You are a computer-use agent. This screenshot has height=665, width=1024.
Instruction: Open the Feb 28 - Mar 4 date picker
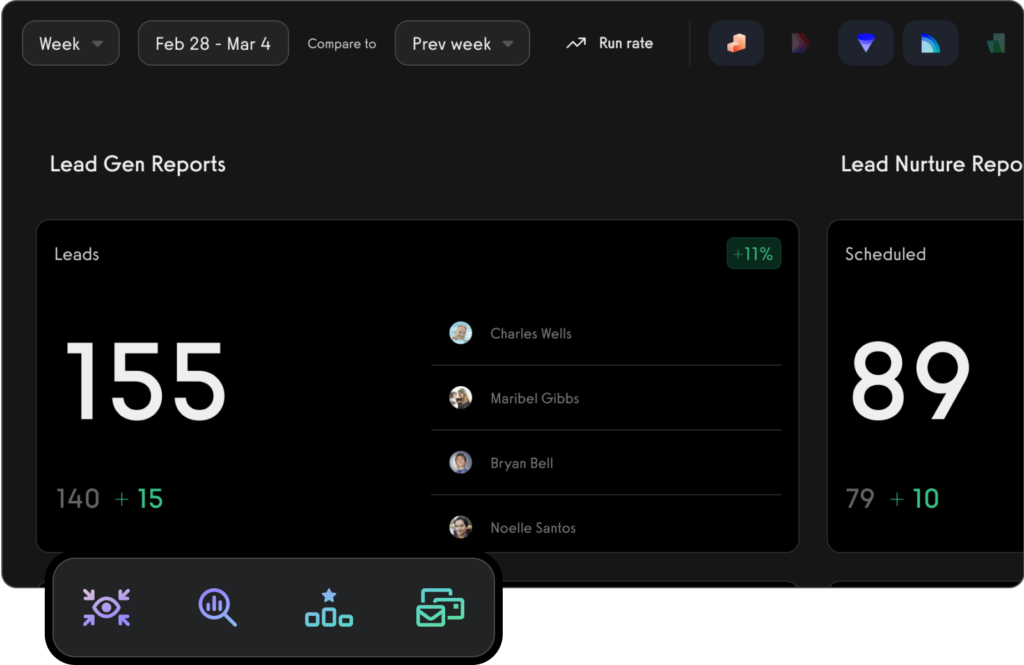point(213,42)
